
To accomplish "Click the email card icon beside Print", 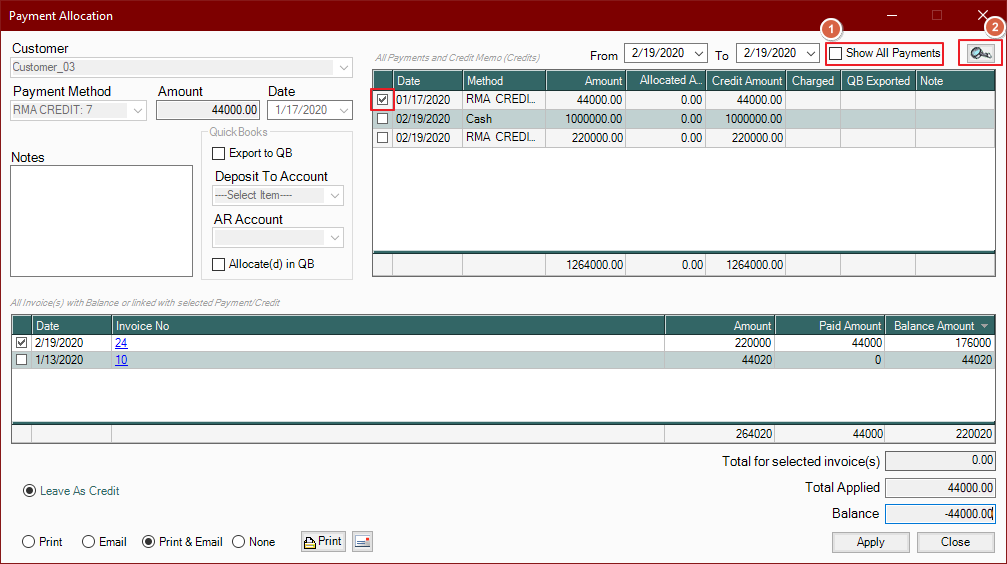I will pyautogui.click(x=362, y=542).
